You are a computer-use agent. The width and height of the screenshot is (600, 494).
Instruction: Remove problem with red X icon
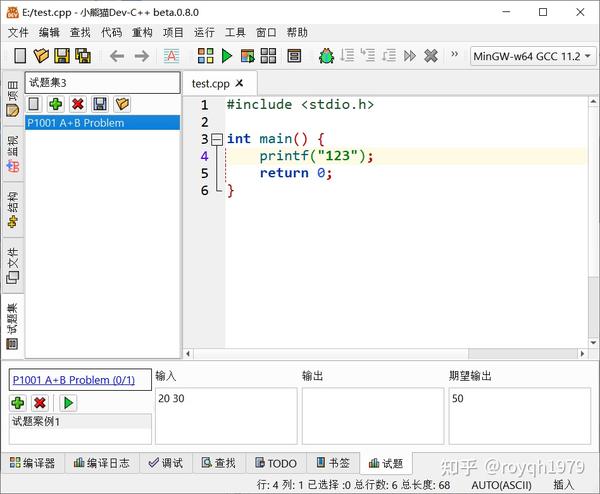tap(78, 104)
